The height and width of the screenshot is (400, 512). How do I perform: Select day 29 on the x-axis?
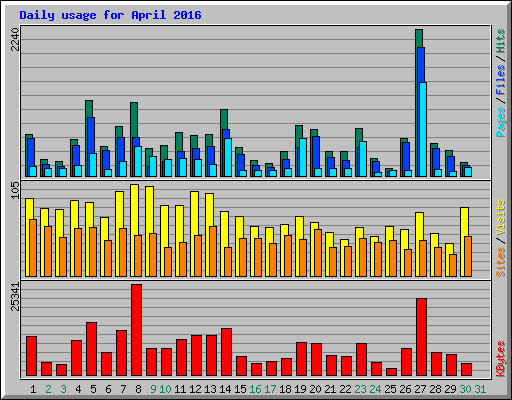click(x=450, y=389)
